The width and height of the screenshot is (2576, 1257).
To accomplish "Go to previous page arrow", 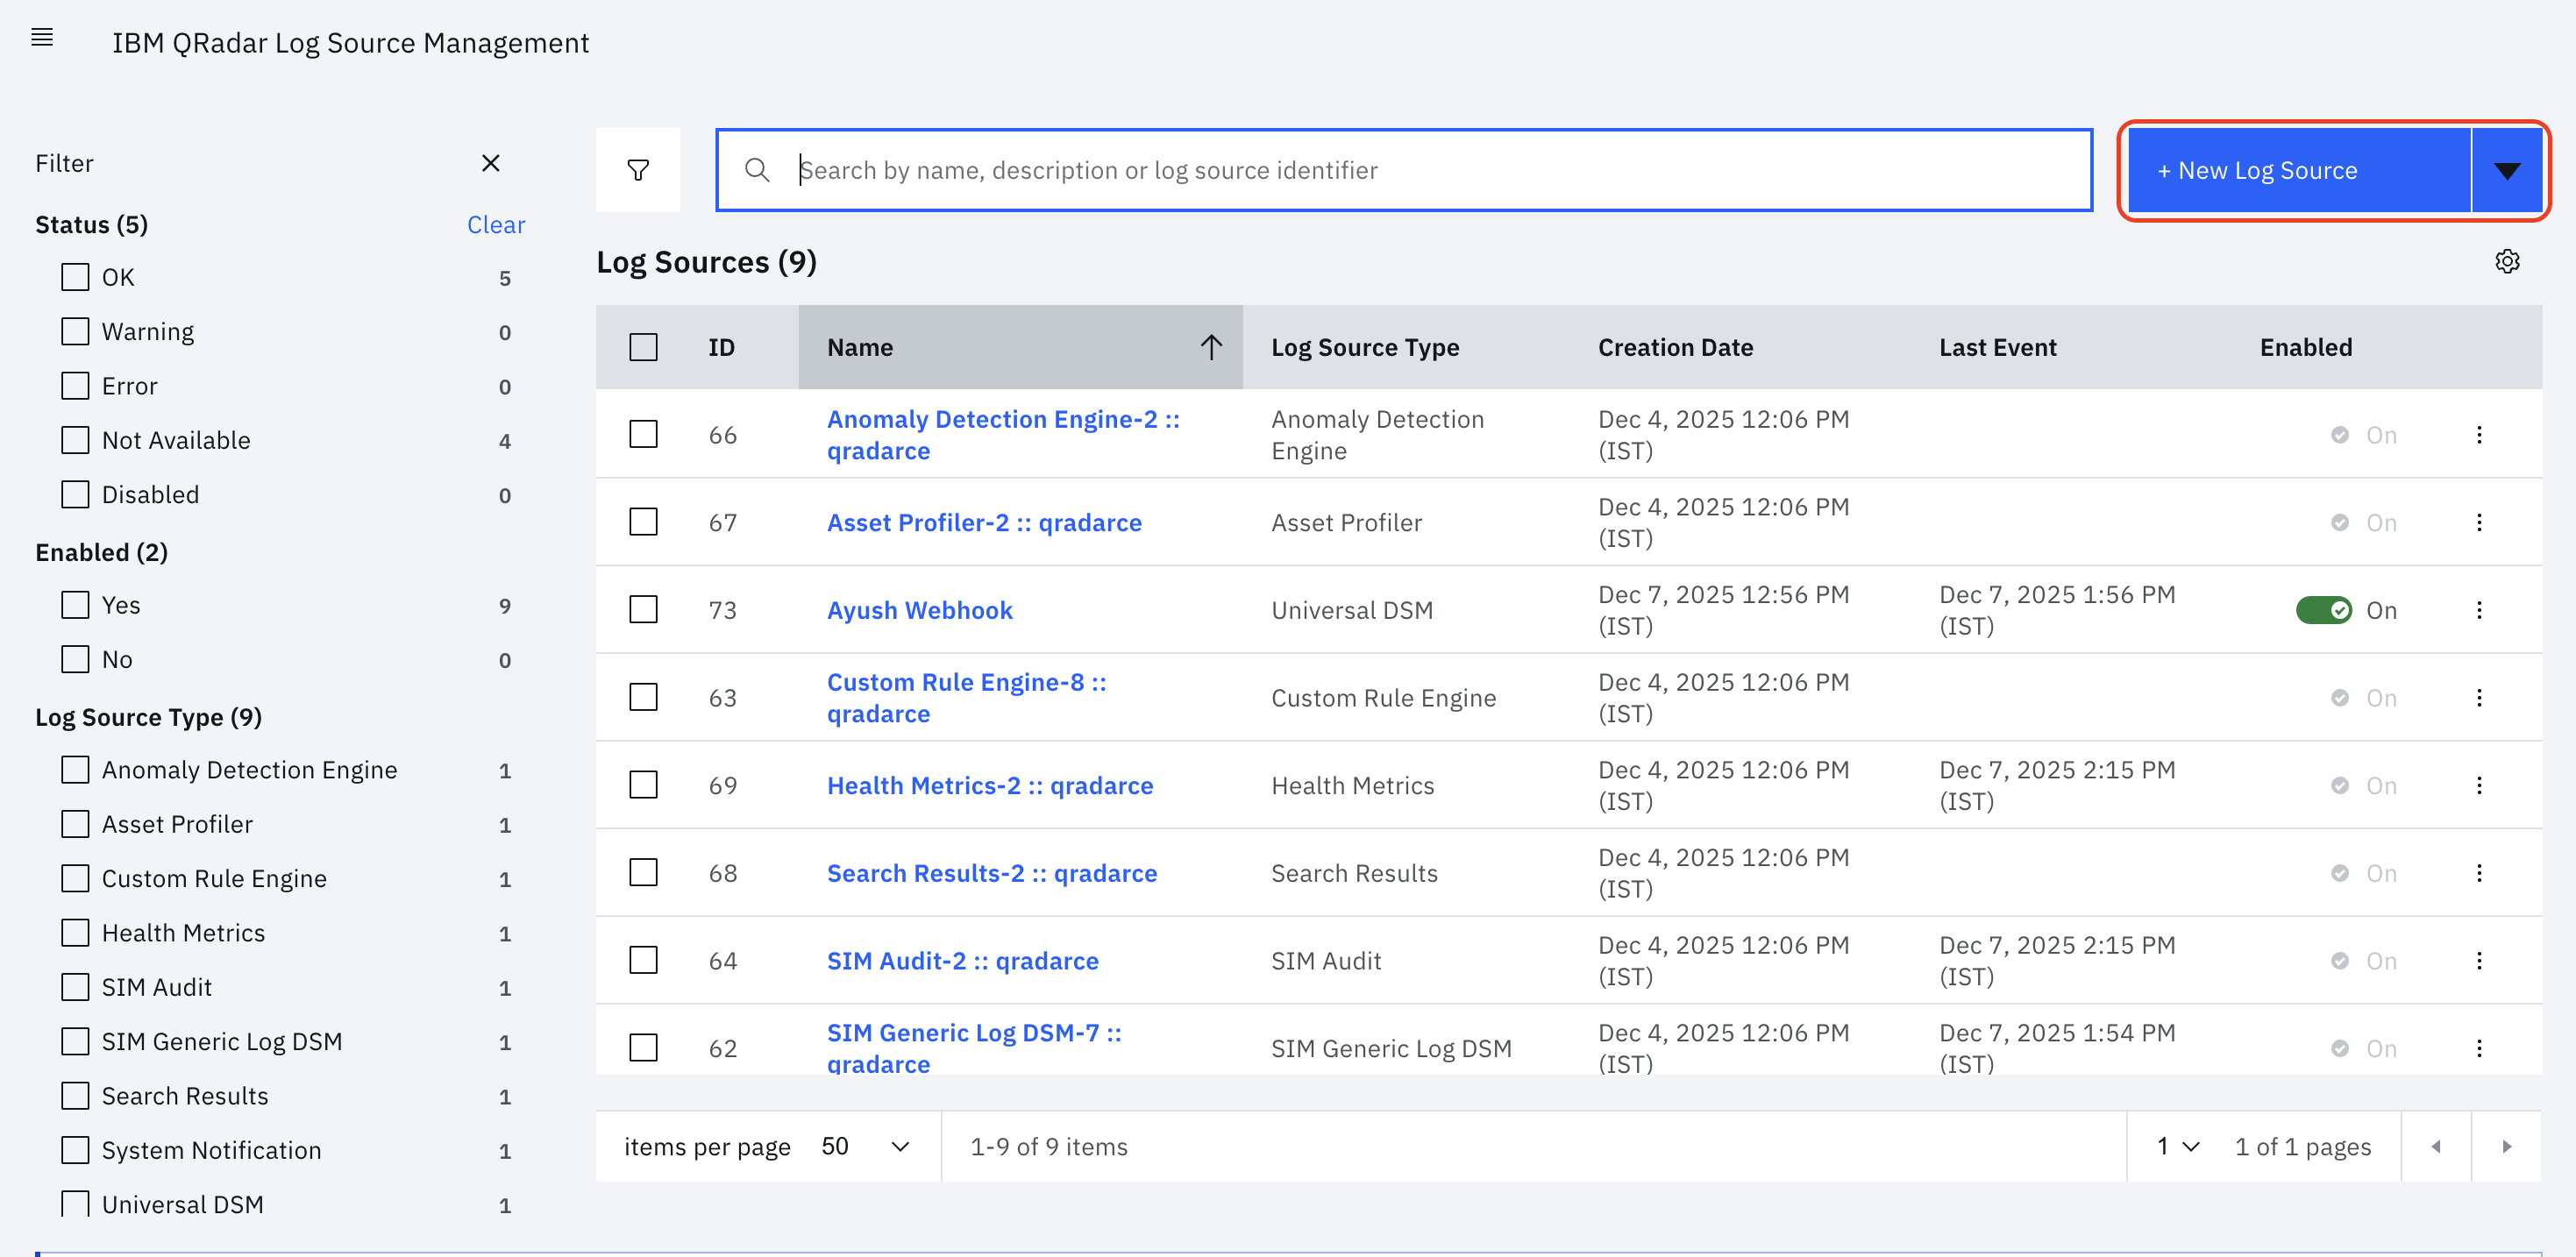I will pos(2436,1146).
